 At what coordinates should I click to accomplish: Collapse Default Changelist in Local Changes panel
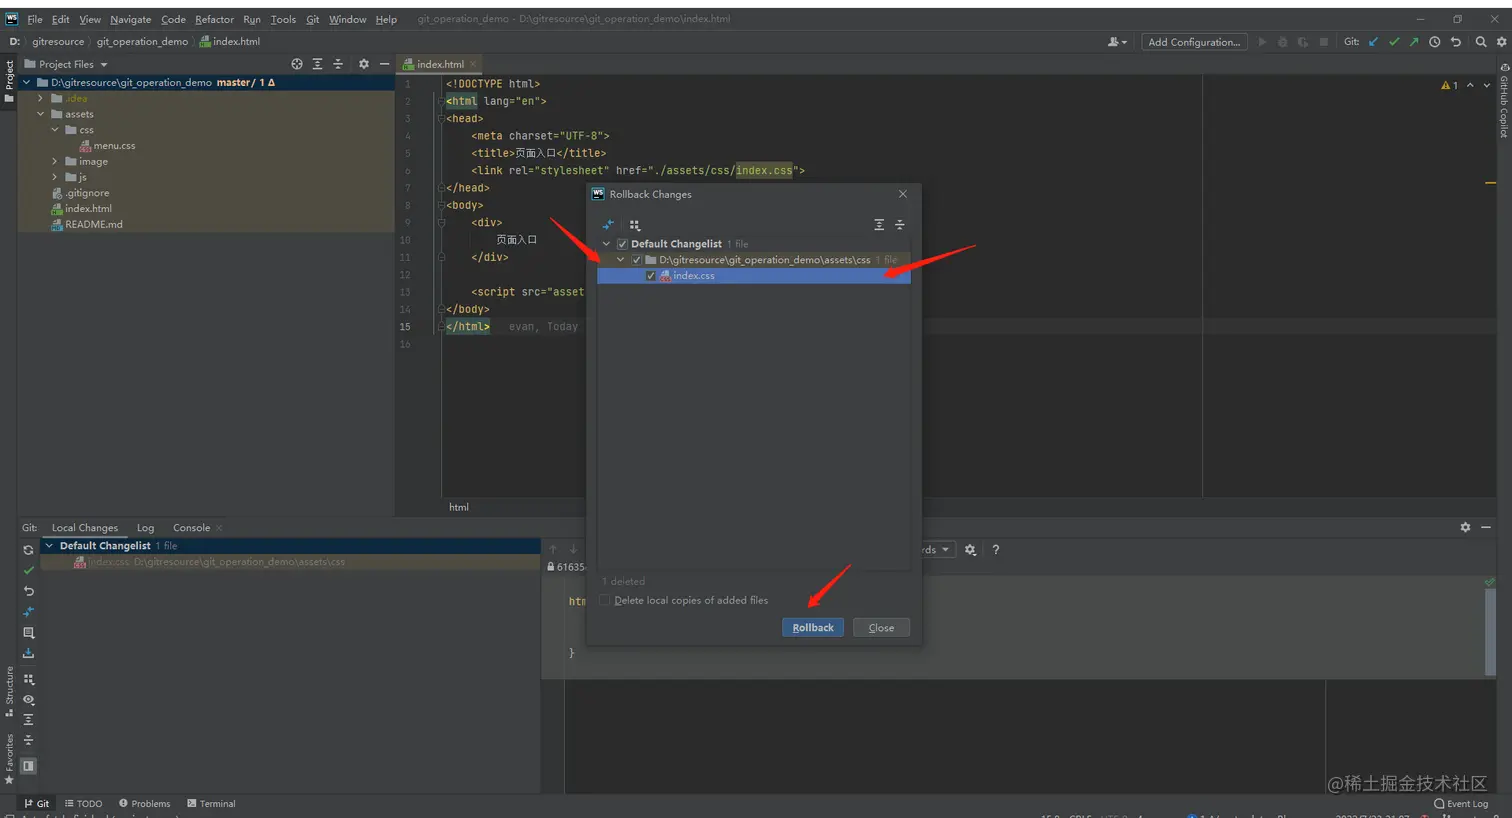point(49,546)
